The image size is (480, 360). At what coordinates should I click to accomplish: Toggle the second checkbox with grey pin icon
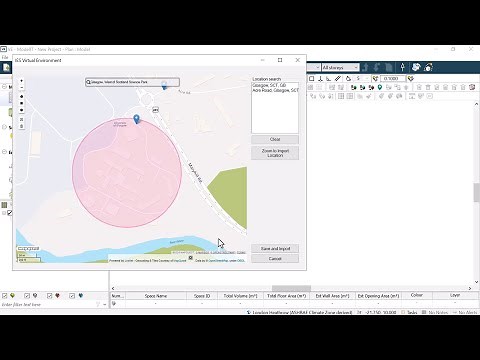point(27,296)
